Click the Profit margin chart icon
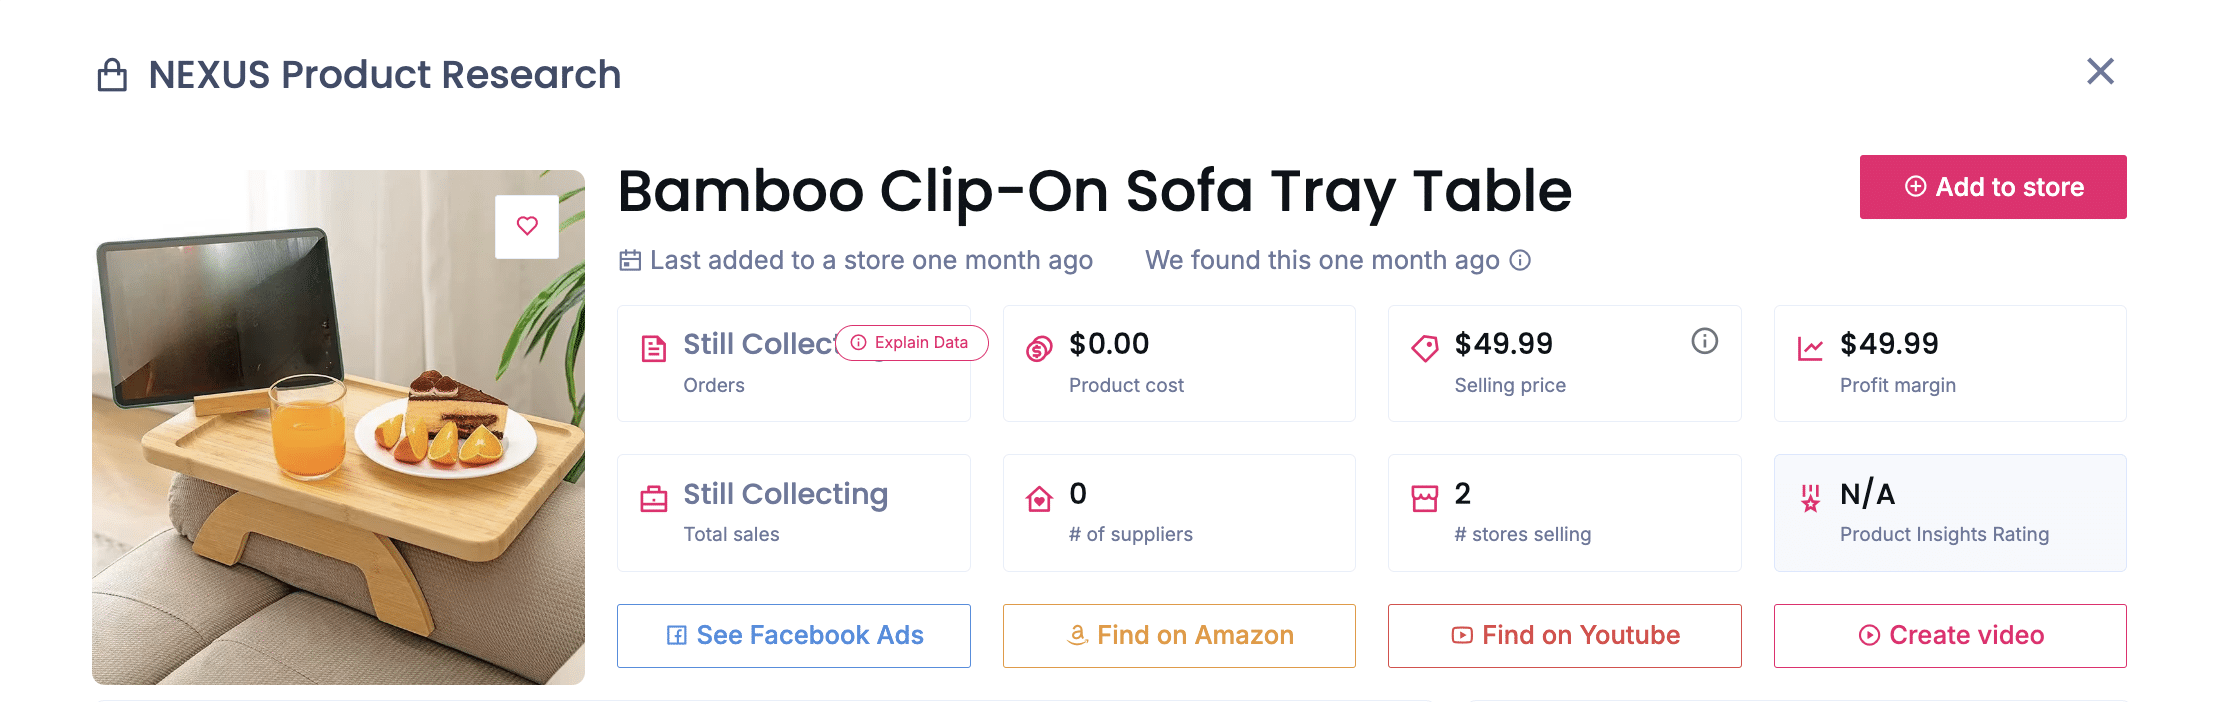 coord(1810,349)
